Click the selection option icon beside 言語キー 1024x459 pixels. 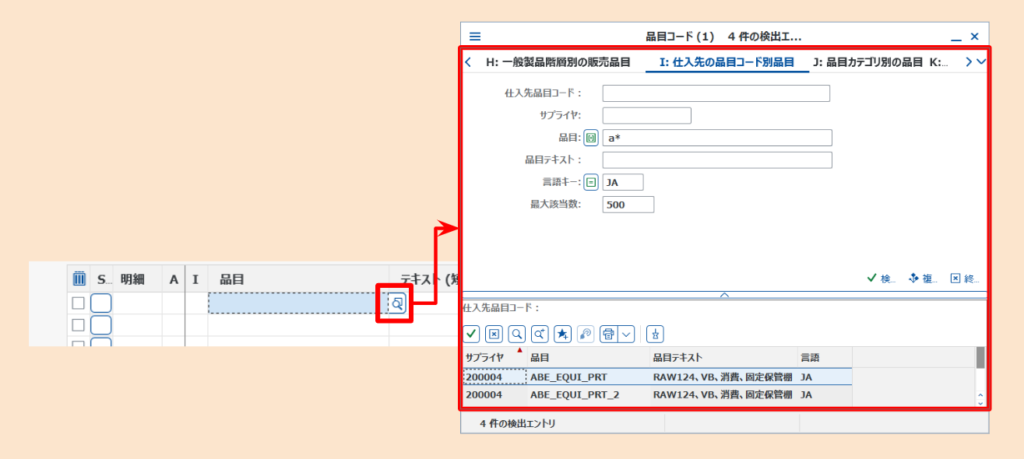tap(590, 182)
